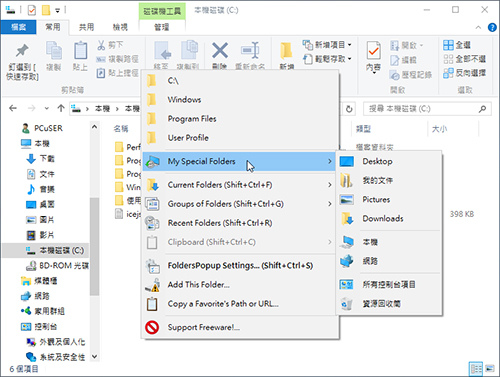
Task: Click the 刪除 red X icon
Action: click(x=220, y=51)
